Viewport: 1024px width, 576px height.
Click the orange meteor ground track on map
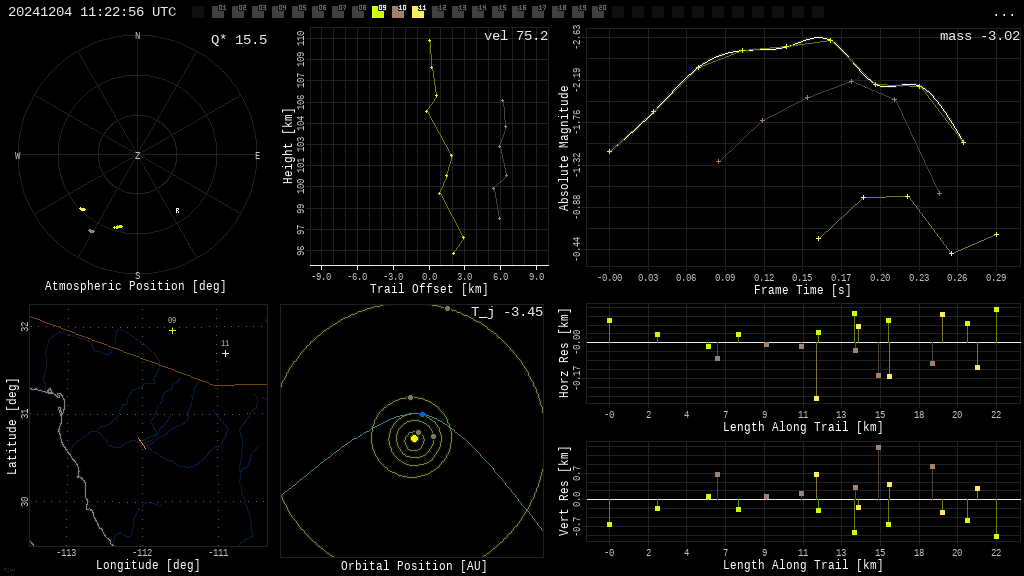click(x=142, y=443)
